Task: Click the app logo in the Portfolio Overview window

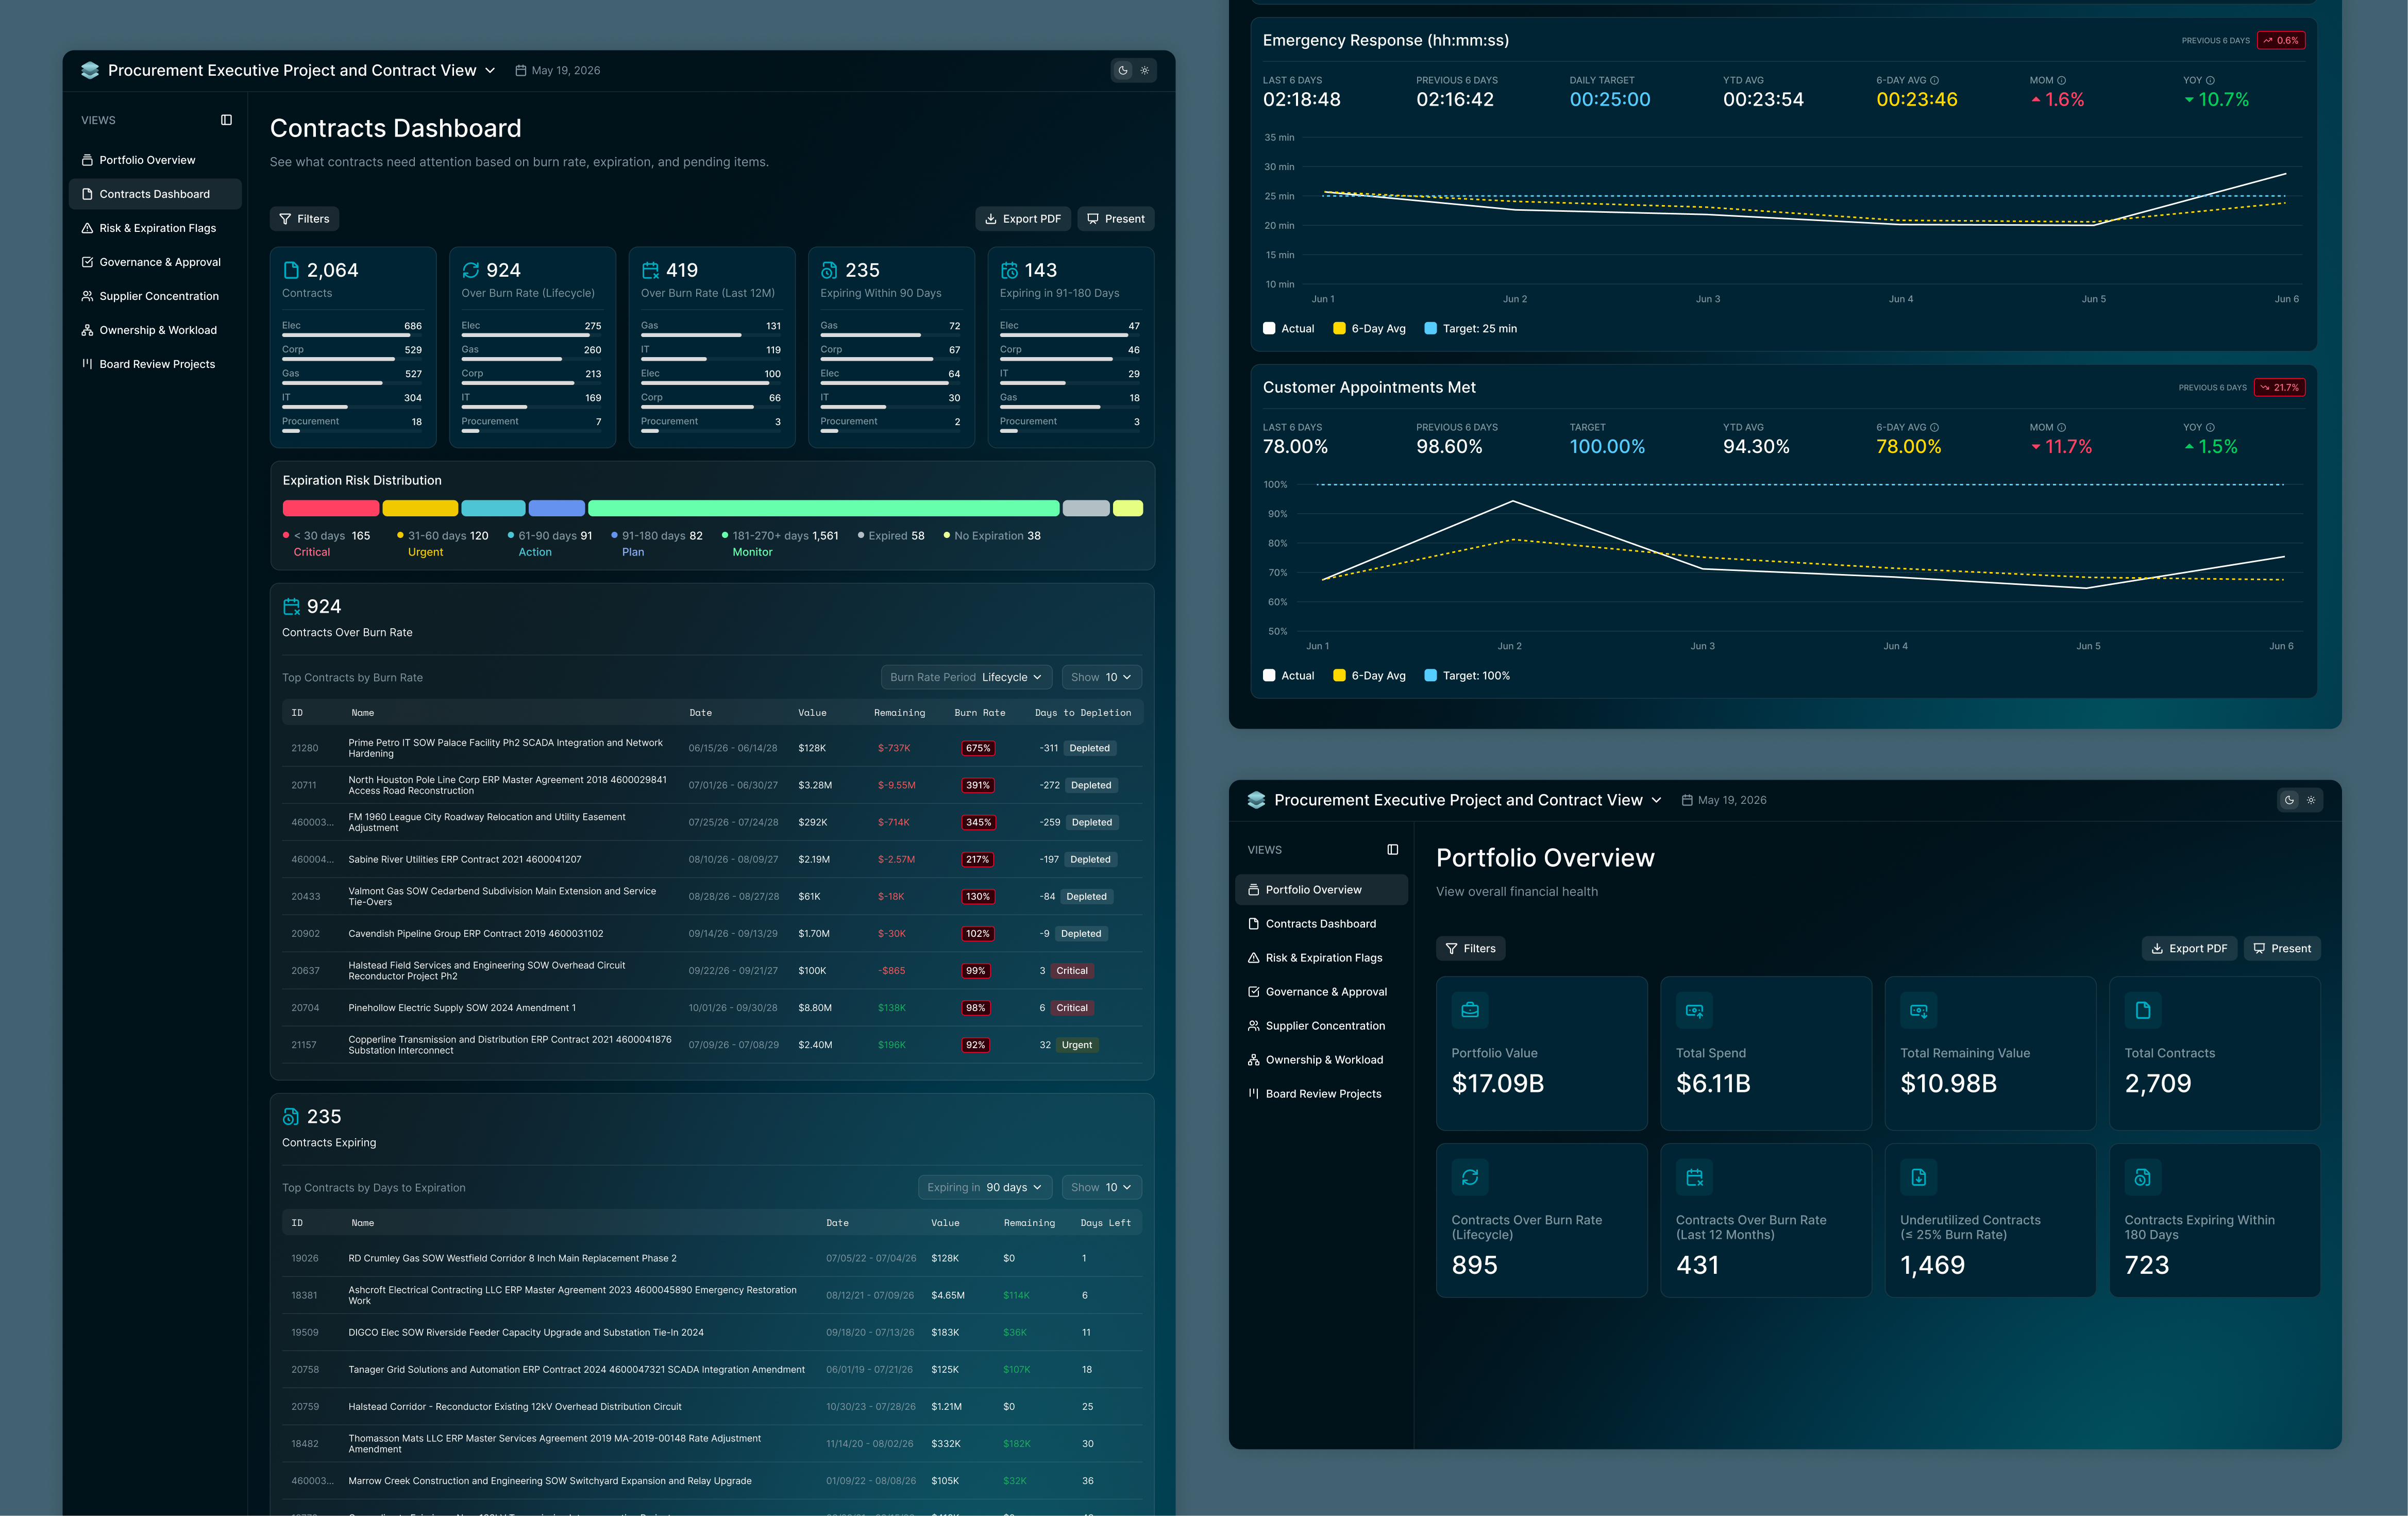Action: (x=1256, y=800)
